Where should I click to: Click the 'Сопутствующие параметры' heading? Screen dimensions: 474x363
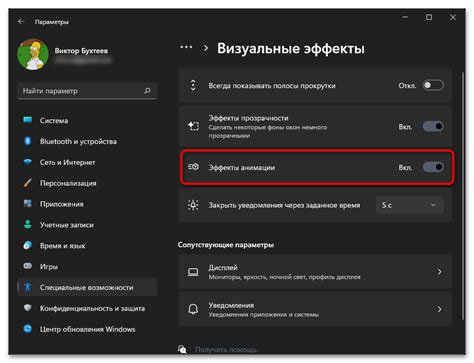[226, 245]
